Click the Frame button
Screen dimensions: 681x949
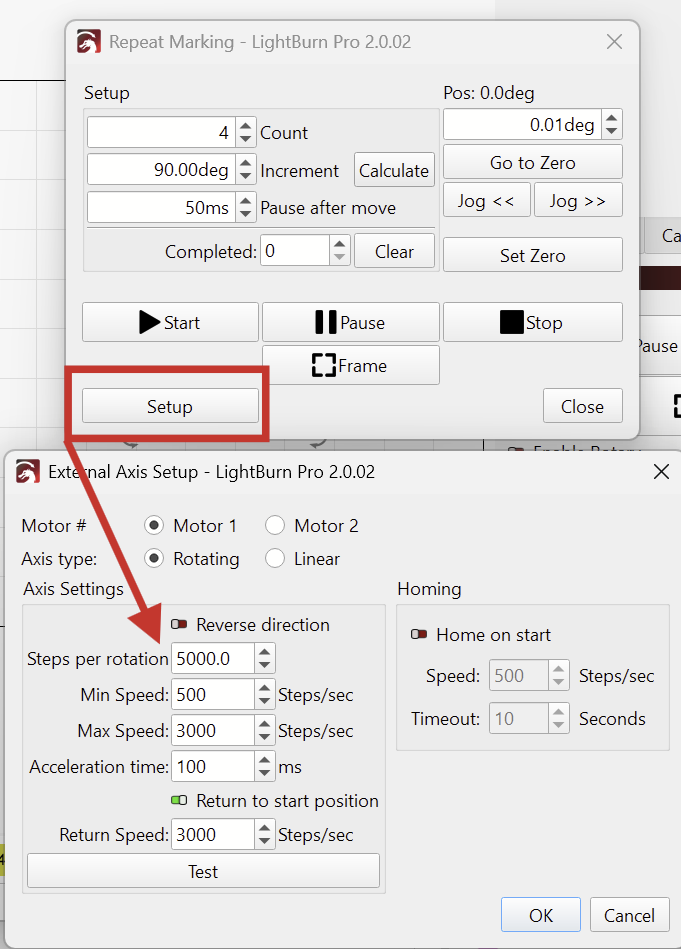(x=350, y=365)
